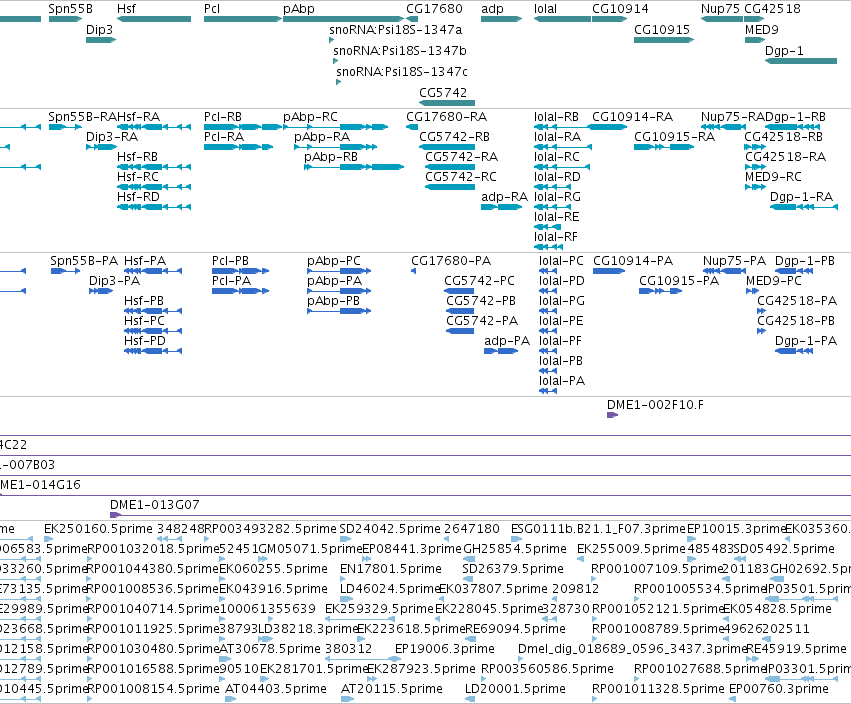This screenshot has height=704, width=851.
Task: Click the Pcl-PB protein label
Action: point(230,261)
